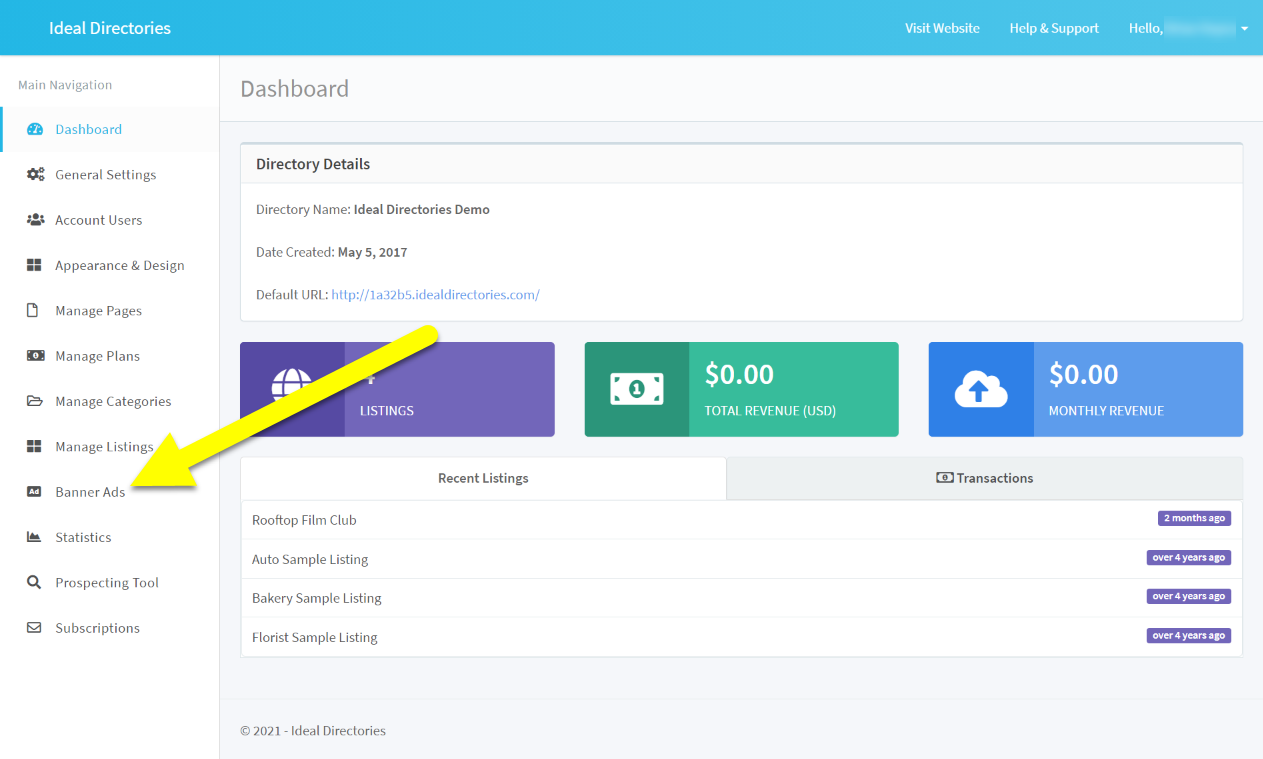Select Banner Ads in the sidebar
The width and height of the screenshot is (1263, 759).
tap(110, 491)
